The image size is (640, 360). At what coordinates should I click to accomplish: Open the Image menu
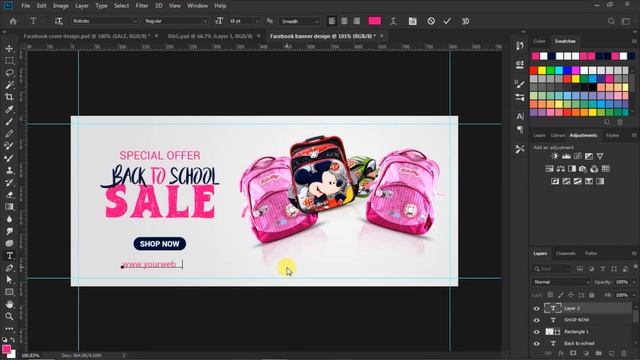tap(60, 6)
